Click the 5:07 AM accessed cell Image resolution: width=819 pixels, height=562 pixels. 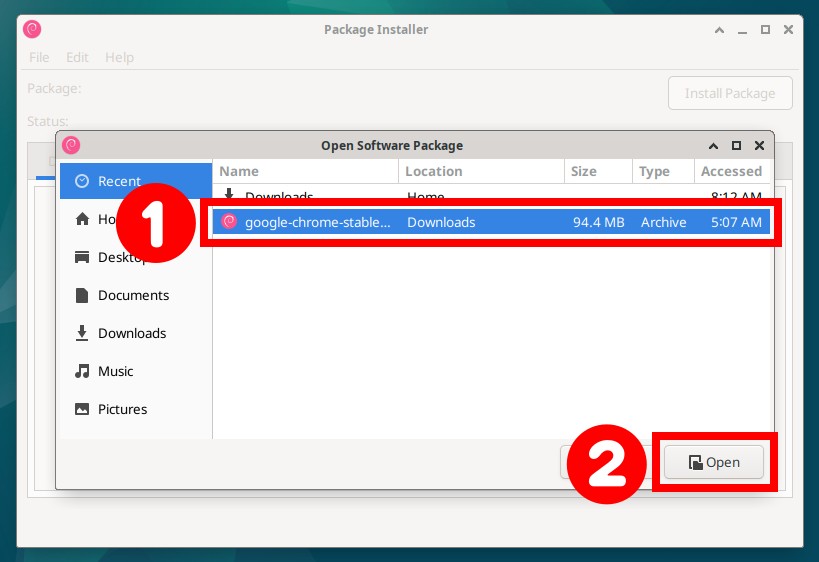pyautogui.click(x=736, y=223)
